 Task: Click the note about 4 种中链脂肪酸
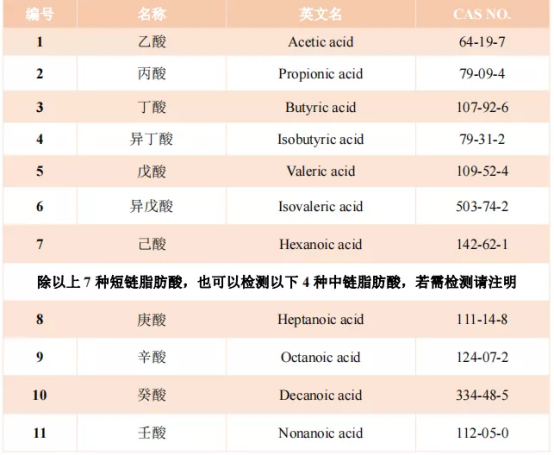277,282
